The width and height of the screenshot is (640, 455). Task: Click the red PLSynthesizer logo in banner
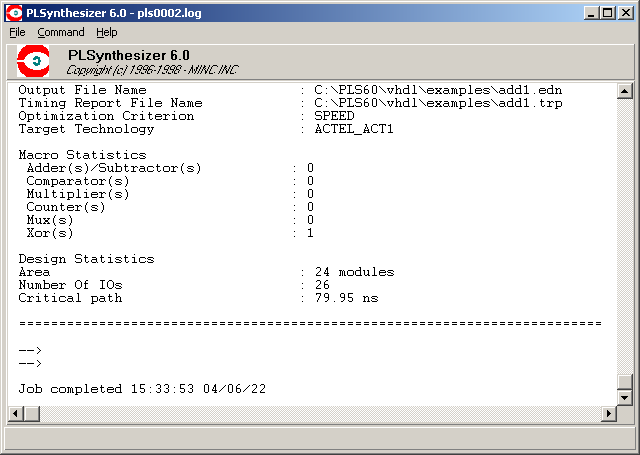click(x=35, y=62)
